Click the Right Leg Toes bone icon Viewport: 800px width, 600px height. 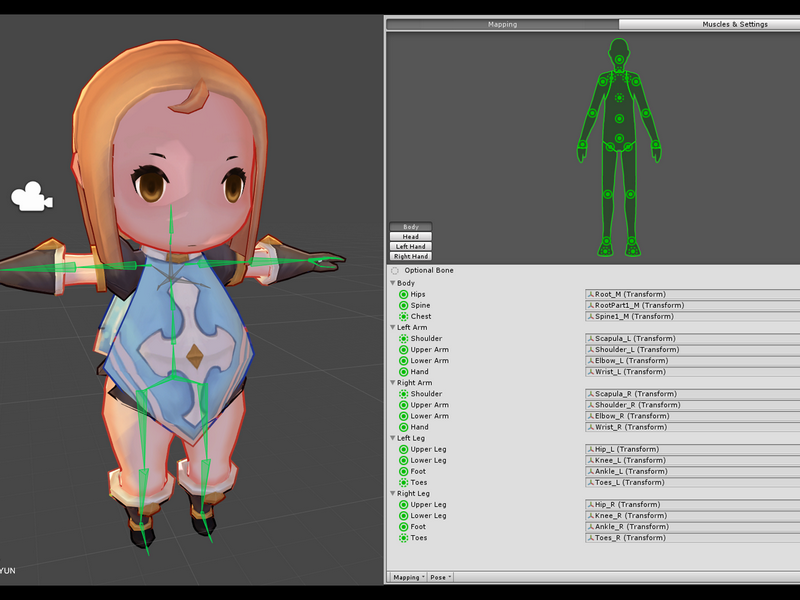pyautogui.click(x=403, y=538)
